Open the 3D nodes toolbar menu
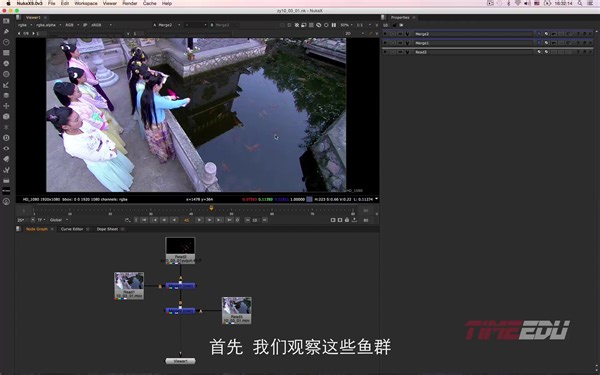This screenshot has height=375, width=600. pyautogui.click(x=6, y=116)
